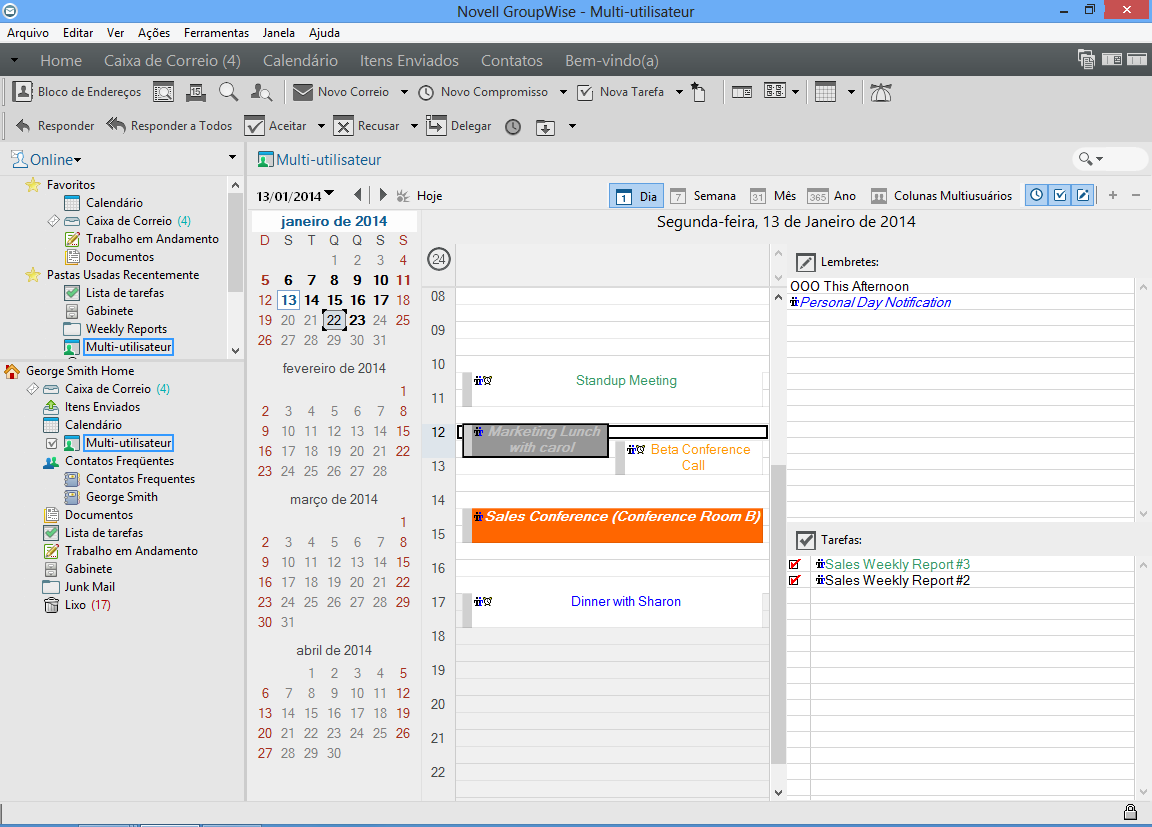
Task: Open the Ferramentas menu
Action: [216, 32]
